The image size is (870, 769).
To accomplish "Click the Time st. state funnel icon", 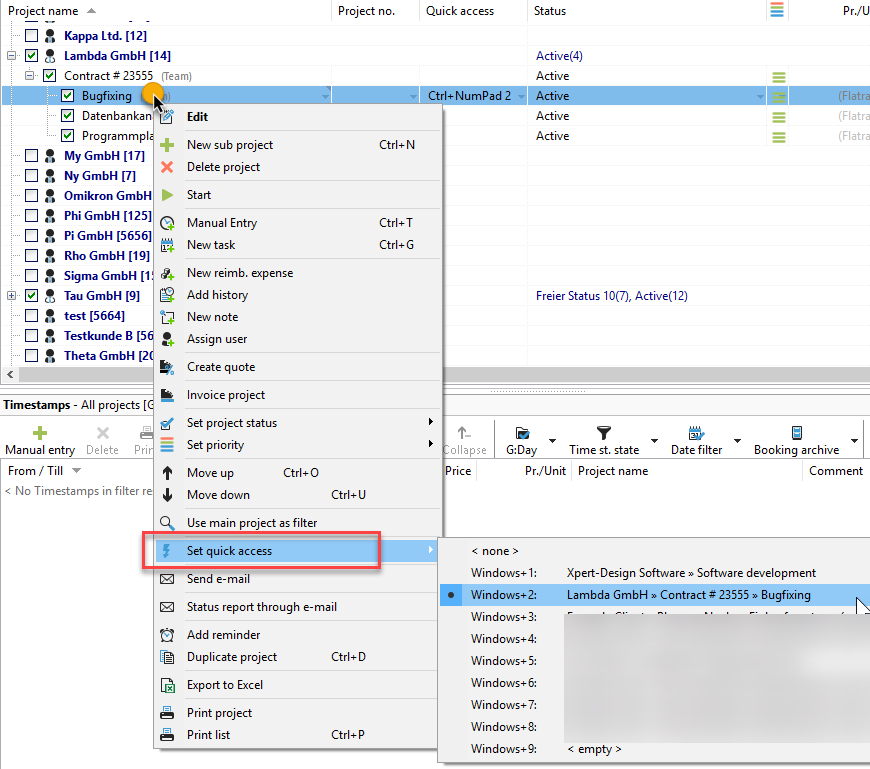I will click(603, 433).
